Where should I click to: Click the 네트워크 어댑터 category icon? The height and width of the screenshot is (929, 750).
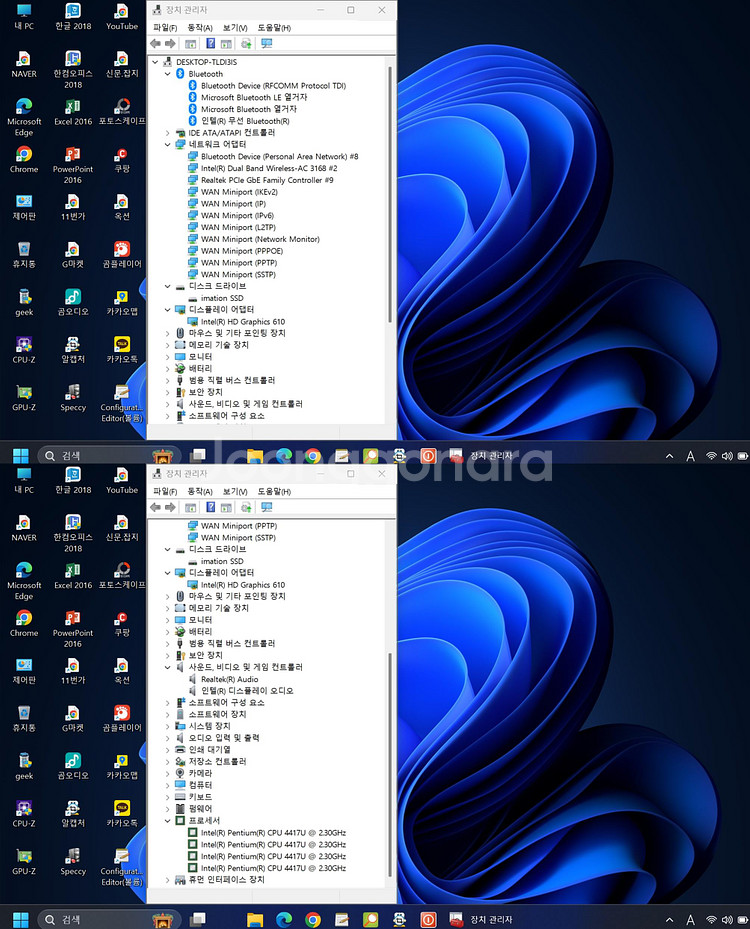coord(180,145)
